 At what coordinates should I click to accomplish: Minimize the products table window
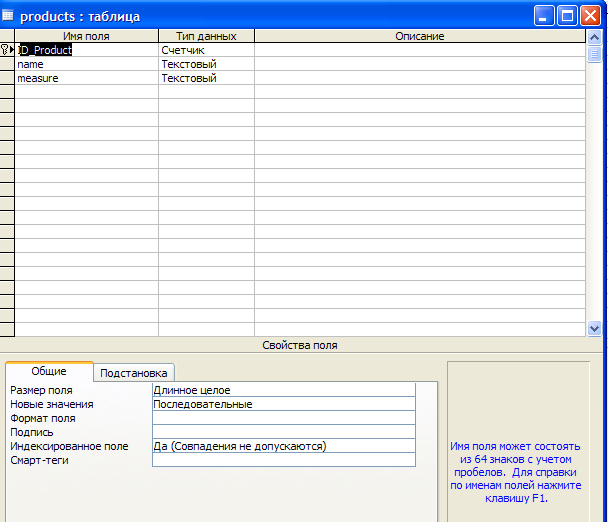click(544, 16)
